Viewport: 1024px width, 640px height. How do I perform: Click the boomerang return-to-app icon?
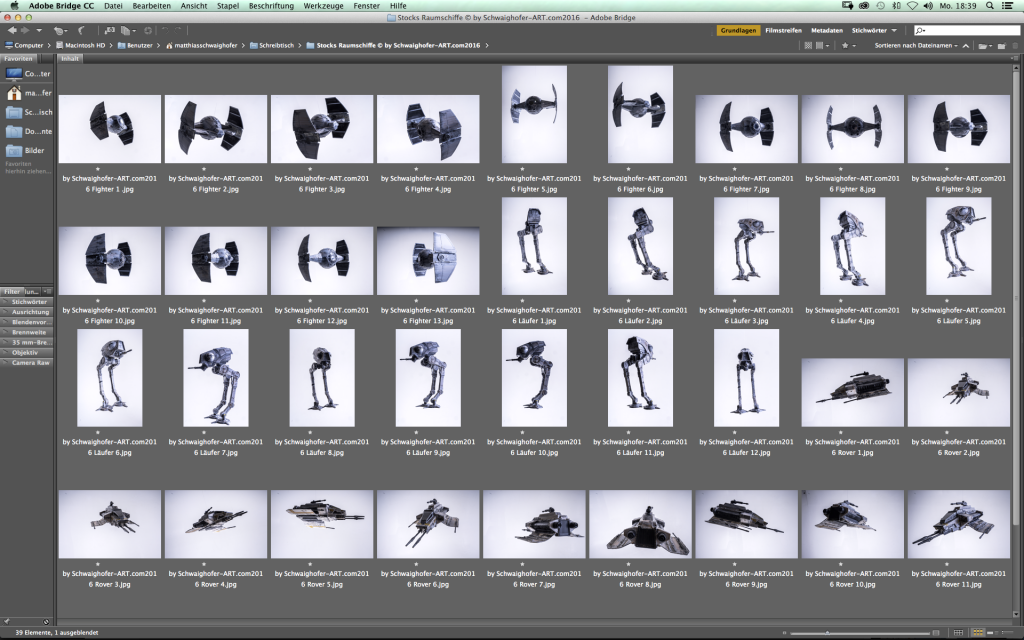[81, 31]
